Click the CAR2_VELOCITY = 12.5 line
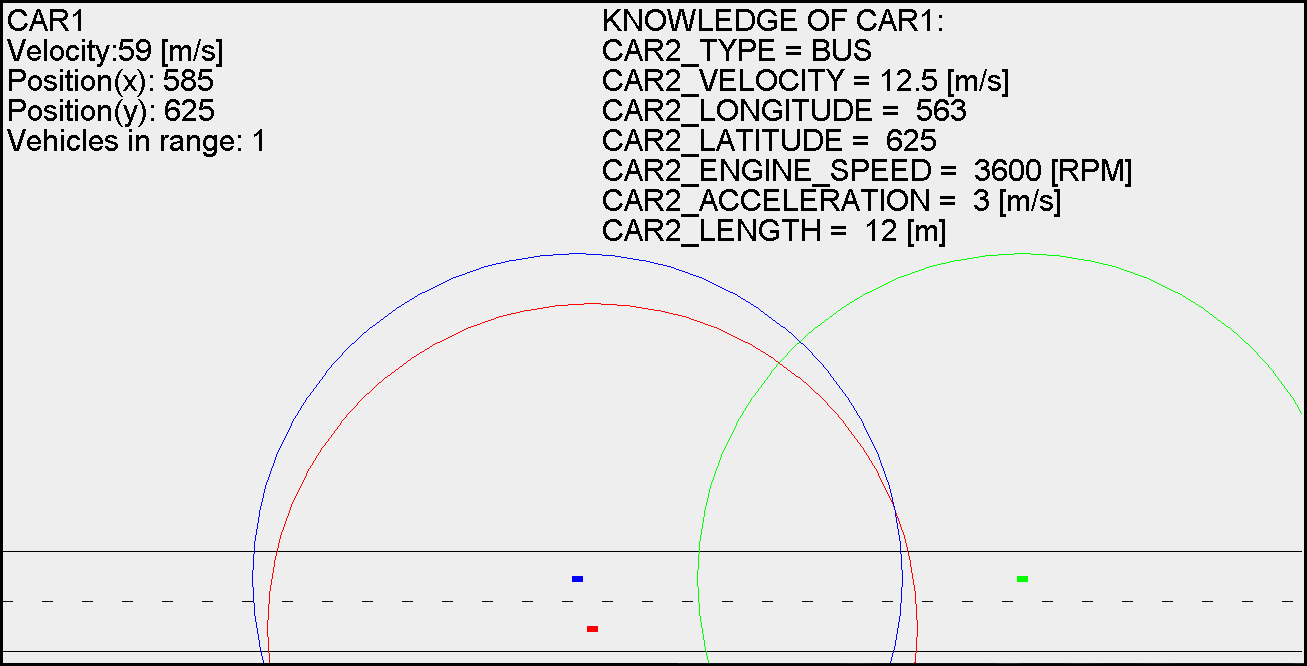 tap(805, 81)
